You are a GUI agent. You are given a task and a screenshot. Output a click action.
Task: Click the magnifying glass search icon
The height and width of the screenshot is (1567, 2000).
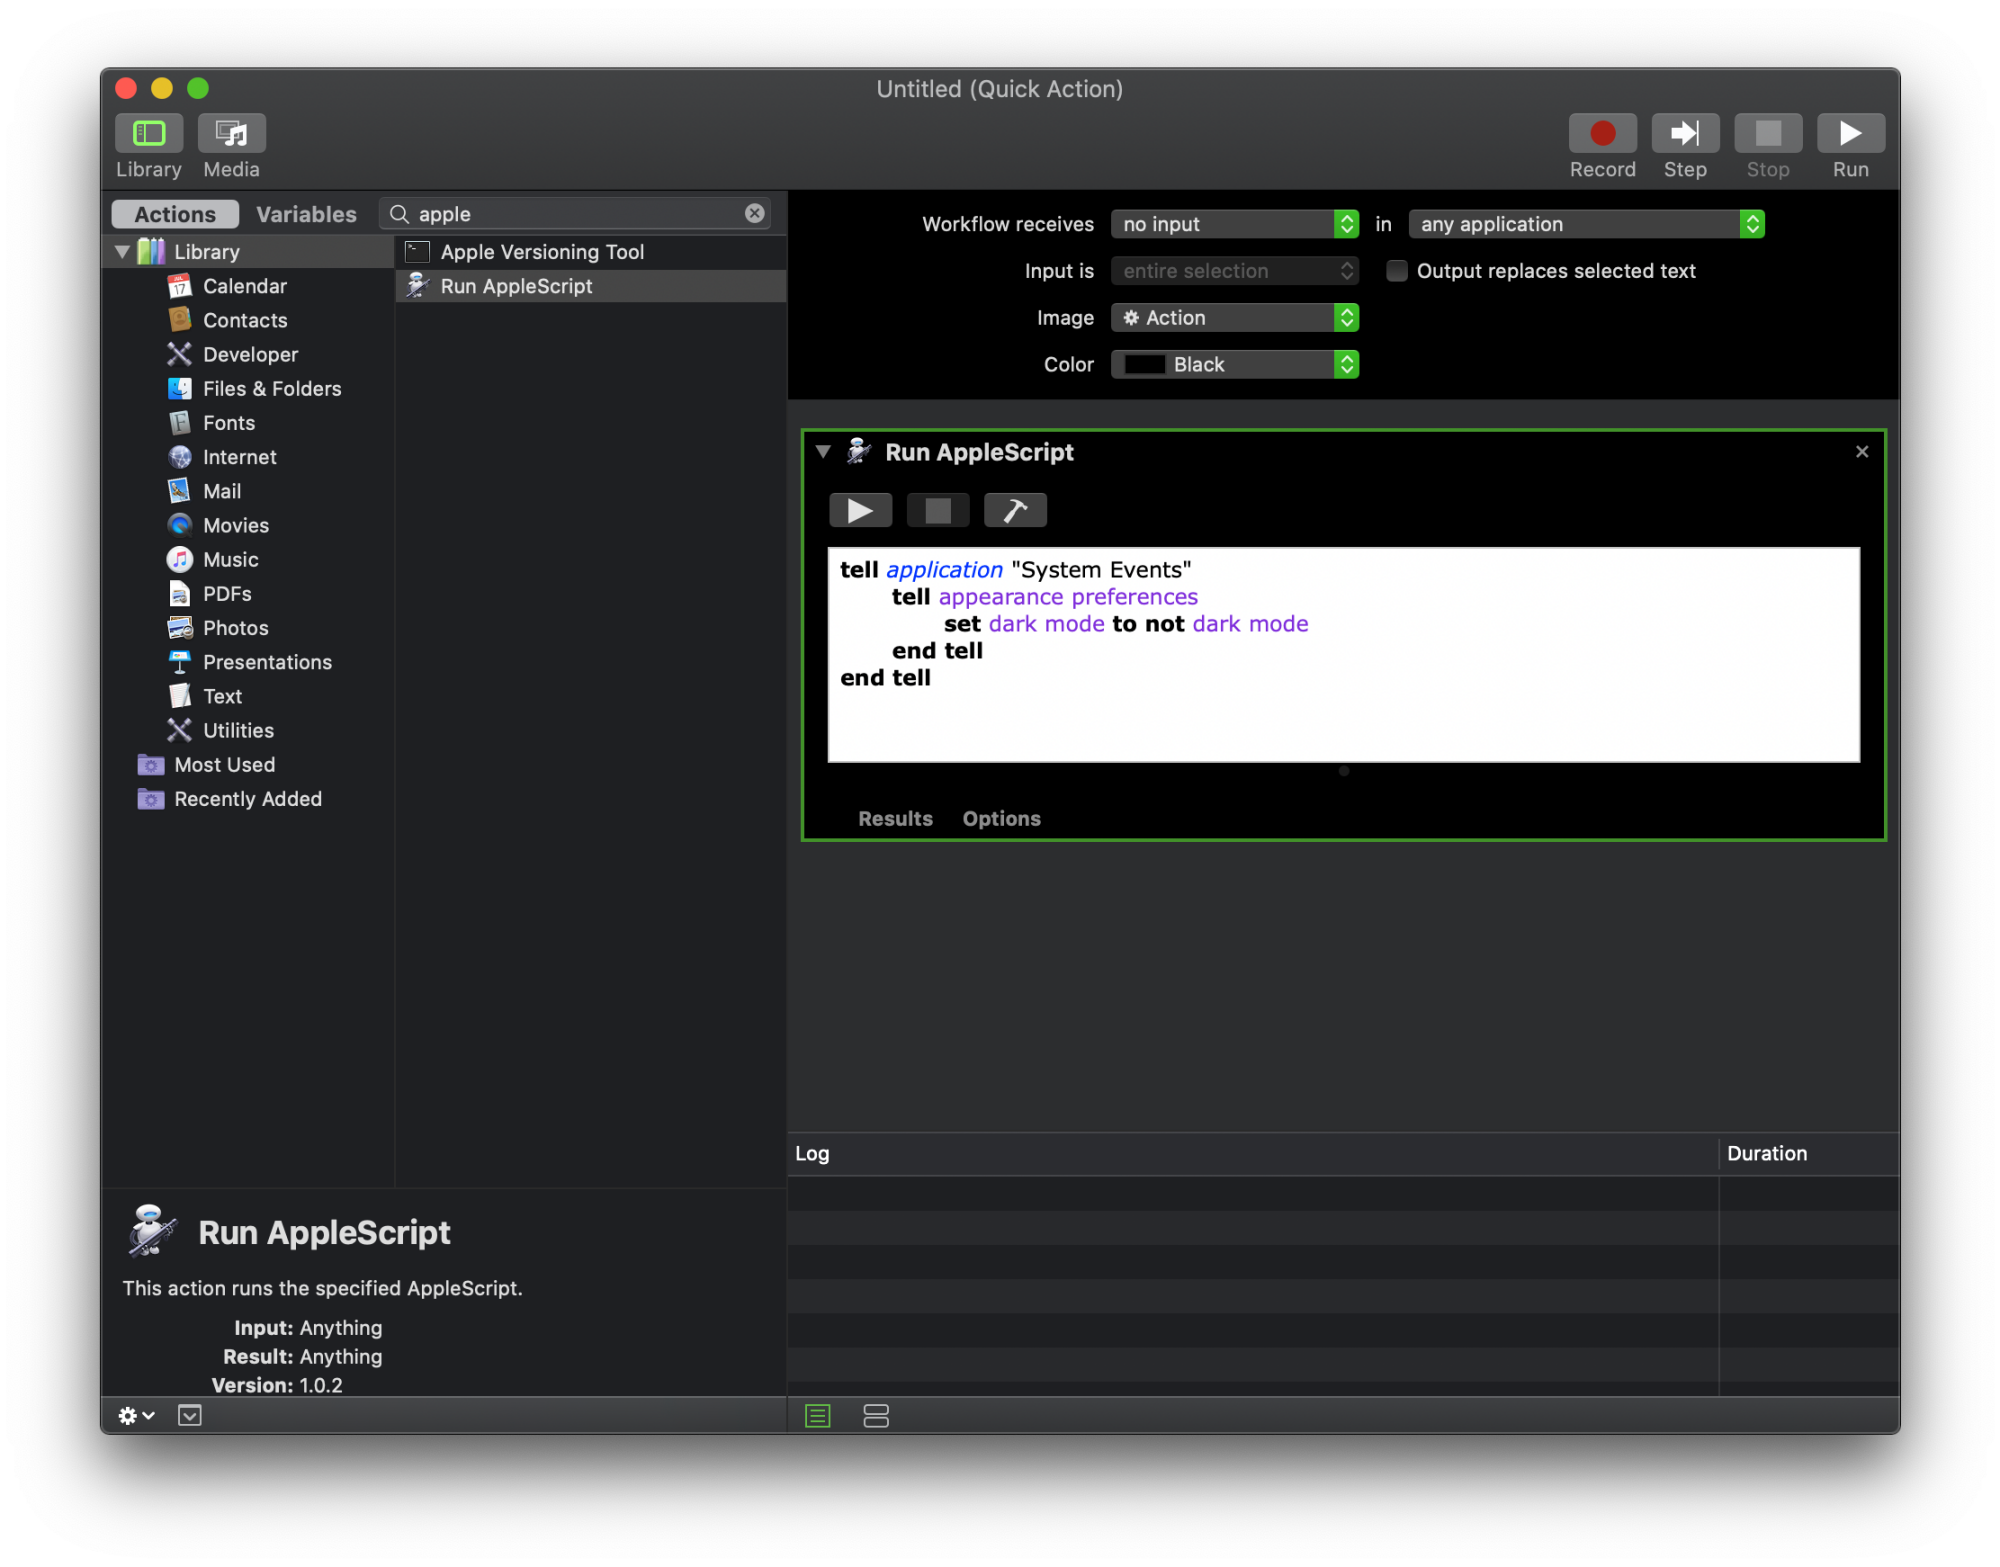click(x=399, y=214)
